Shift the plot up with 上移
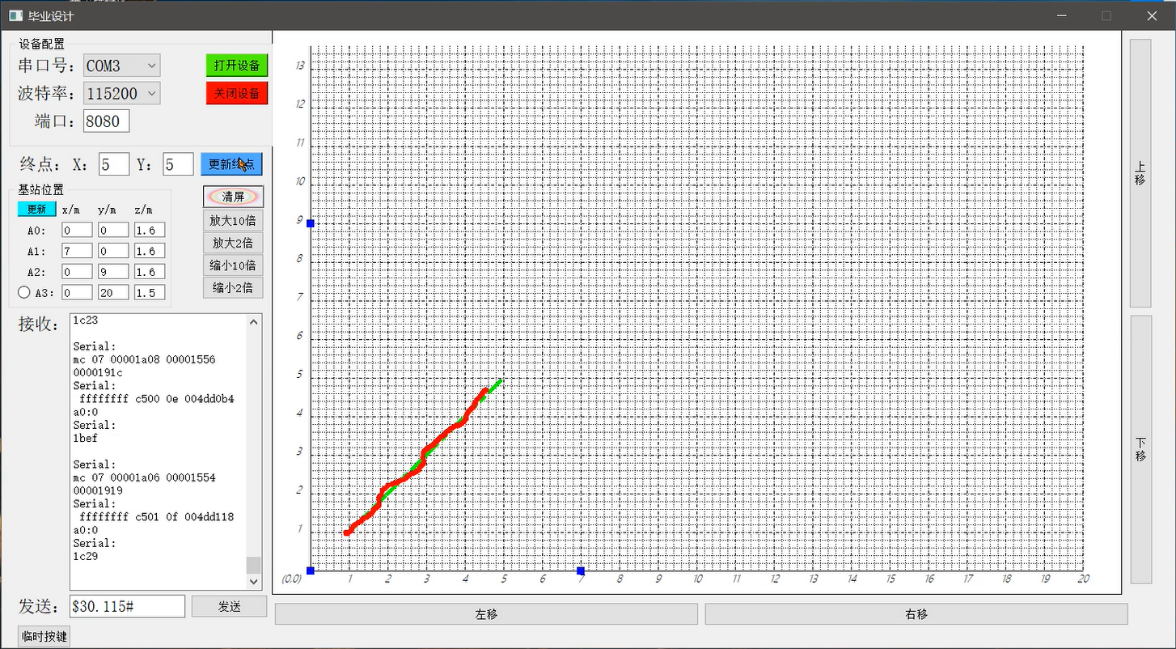 point(1140,173)
